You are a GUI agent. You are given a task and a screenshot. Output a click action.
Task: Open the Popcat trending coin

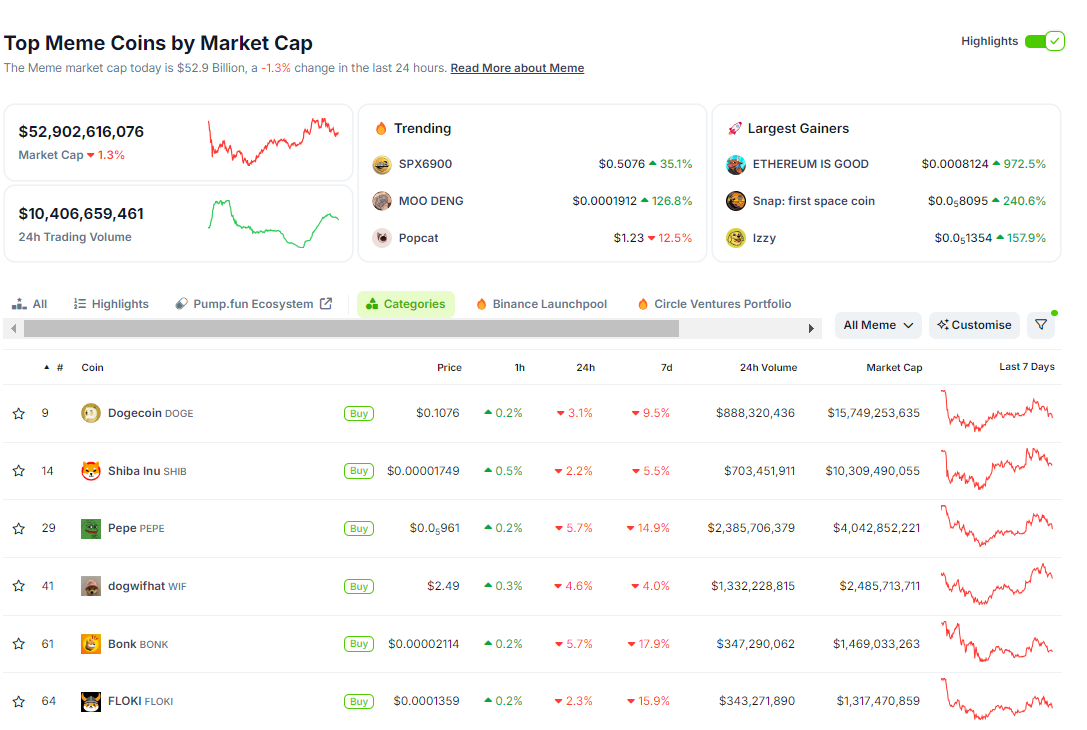point(419,238)
